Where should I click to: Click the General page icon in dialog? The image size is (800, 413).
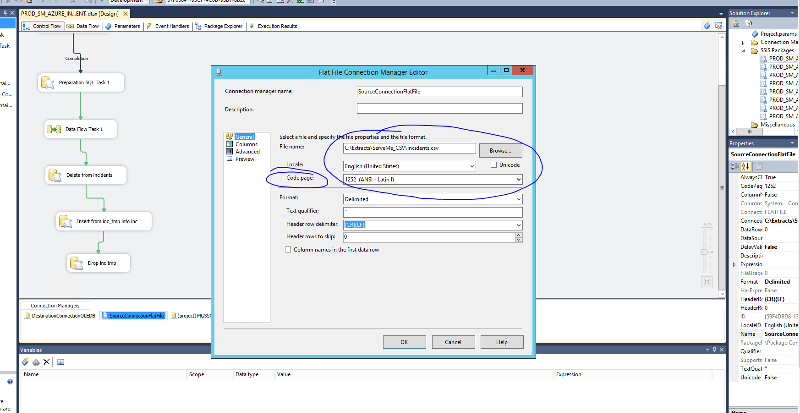coord(230,136)
